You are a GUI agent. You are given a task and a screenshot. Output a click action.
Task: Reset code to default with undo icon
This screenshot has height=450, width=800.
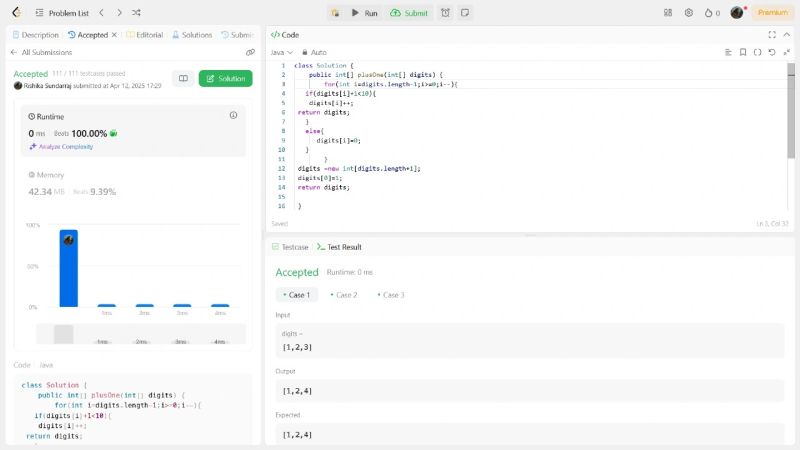pos(772,52)
